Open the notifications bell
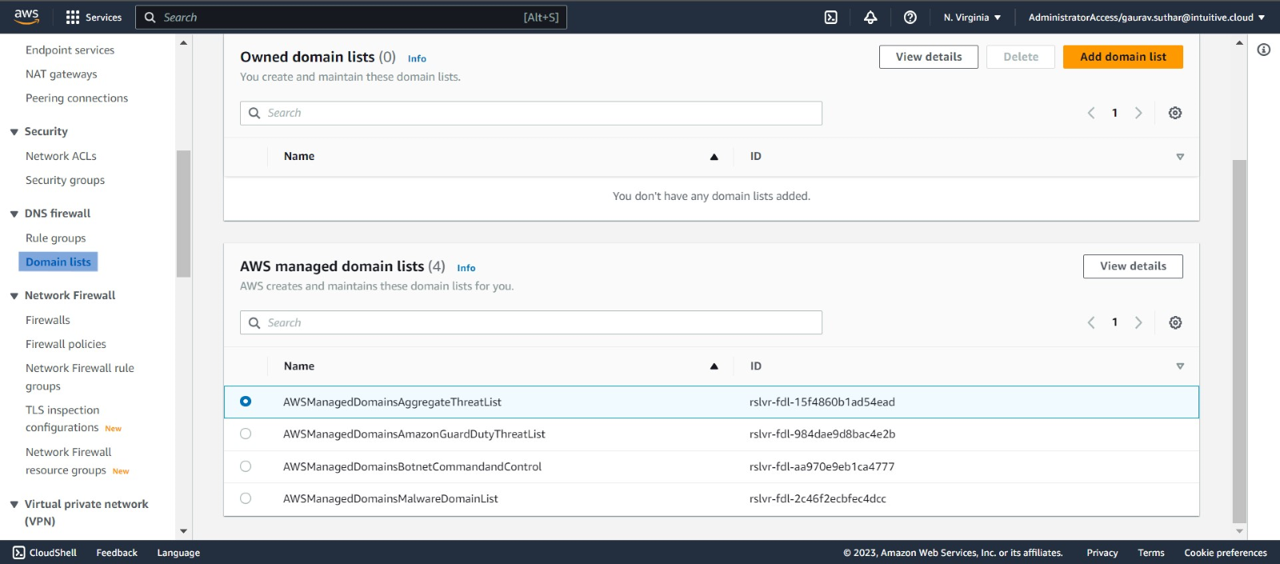The image size is (1280, 564). (x=870, y=17)
